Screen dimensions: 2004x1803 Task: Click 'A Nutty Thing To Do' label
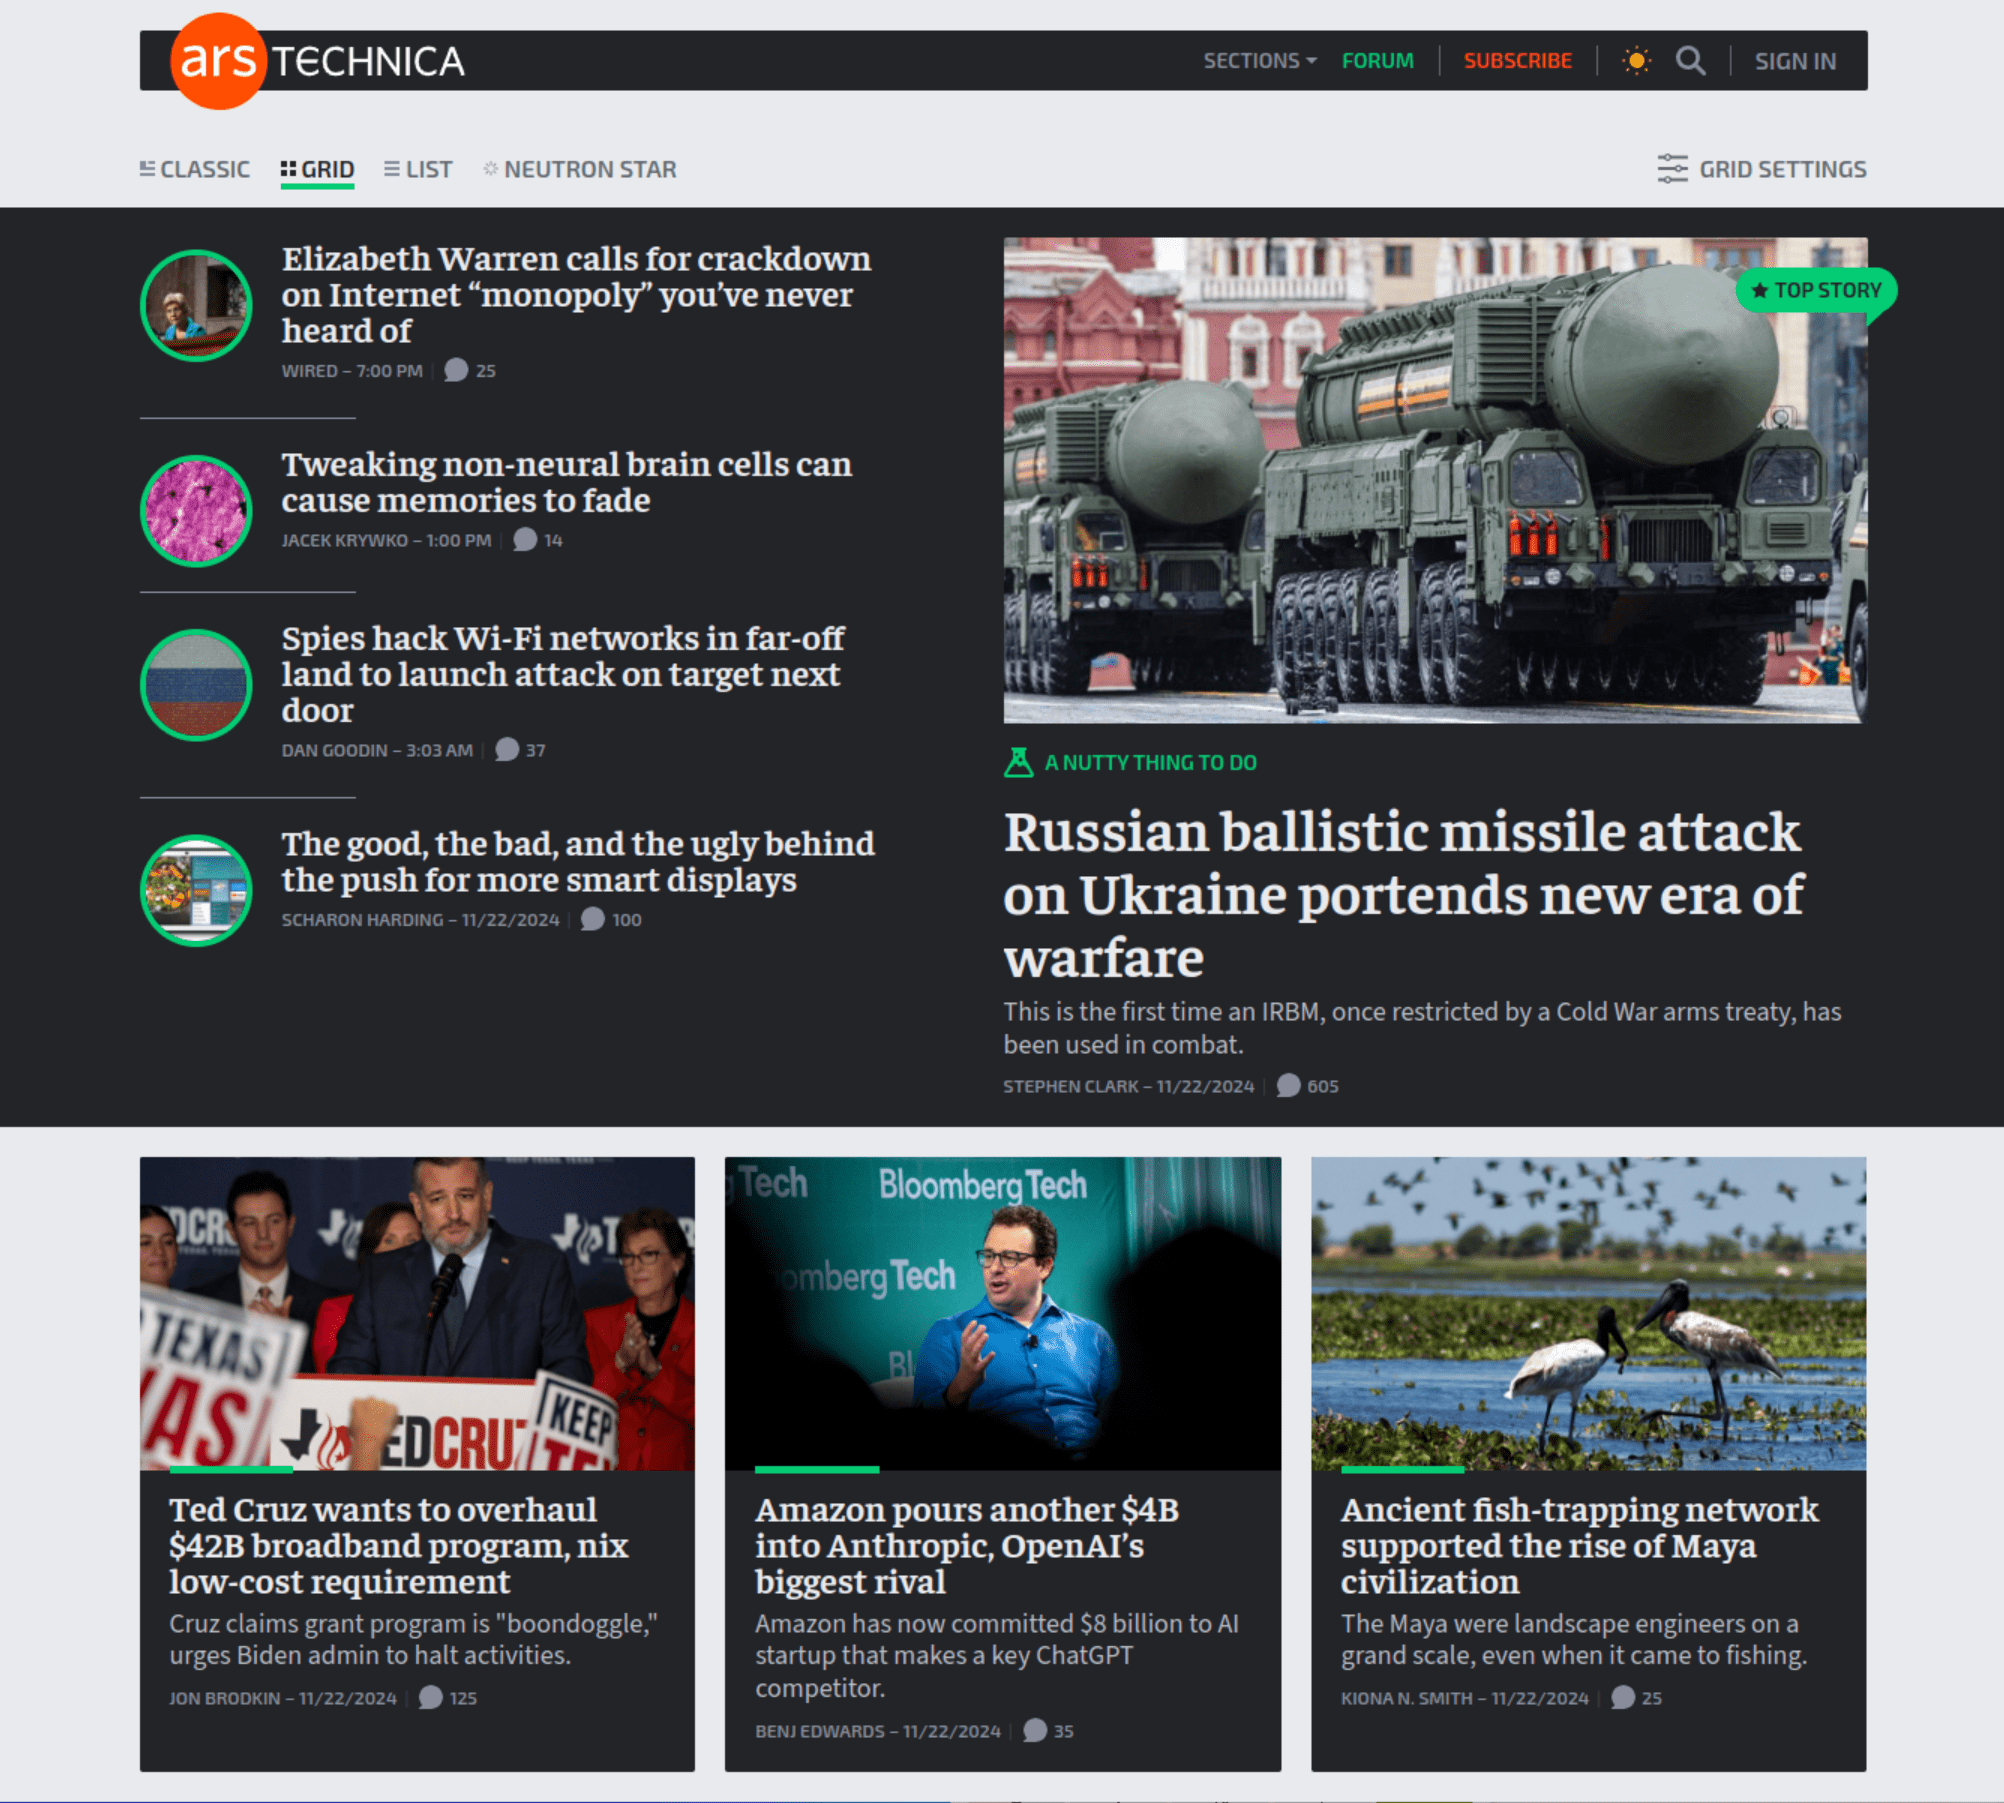point(1151,763)
